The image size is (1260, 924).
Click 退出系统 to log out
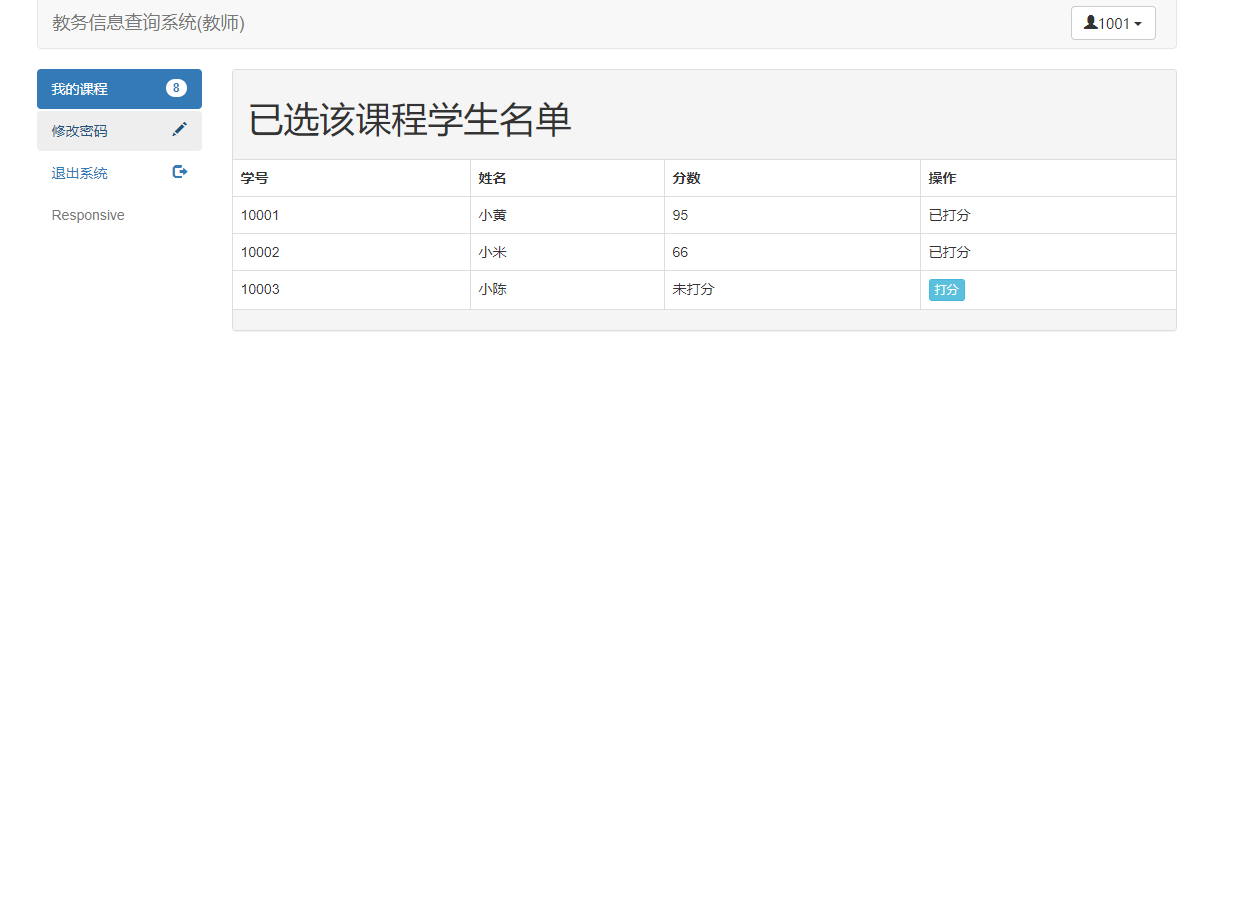coord(79,172)
